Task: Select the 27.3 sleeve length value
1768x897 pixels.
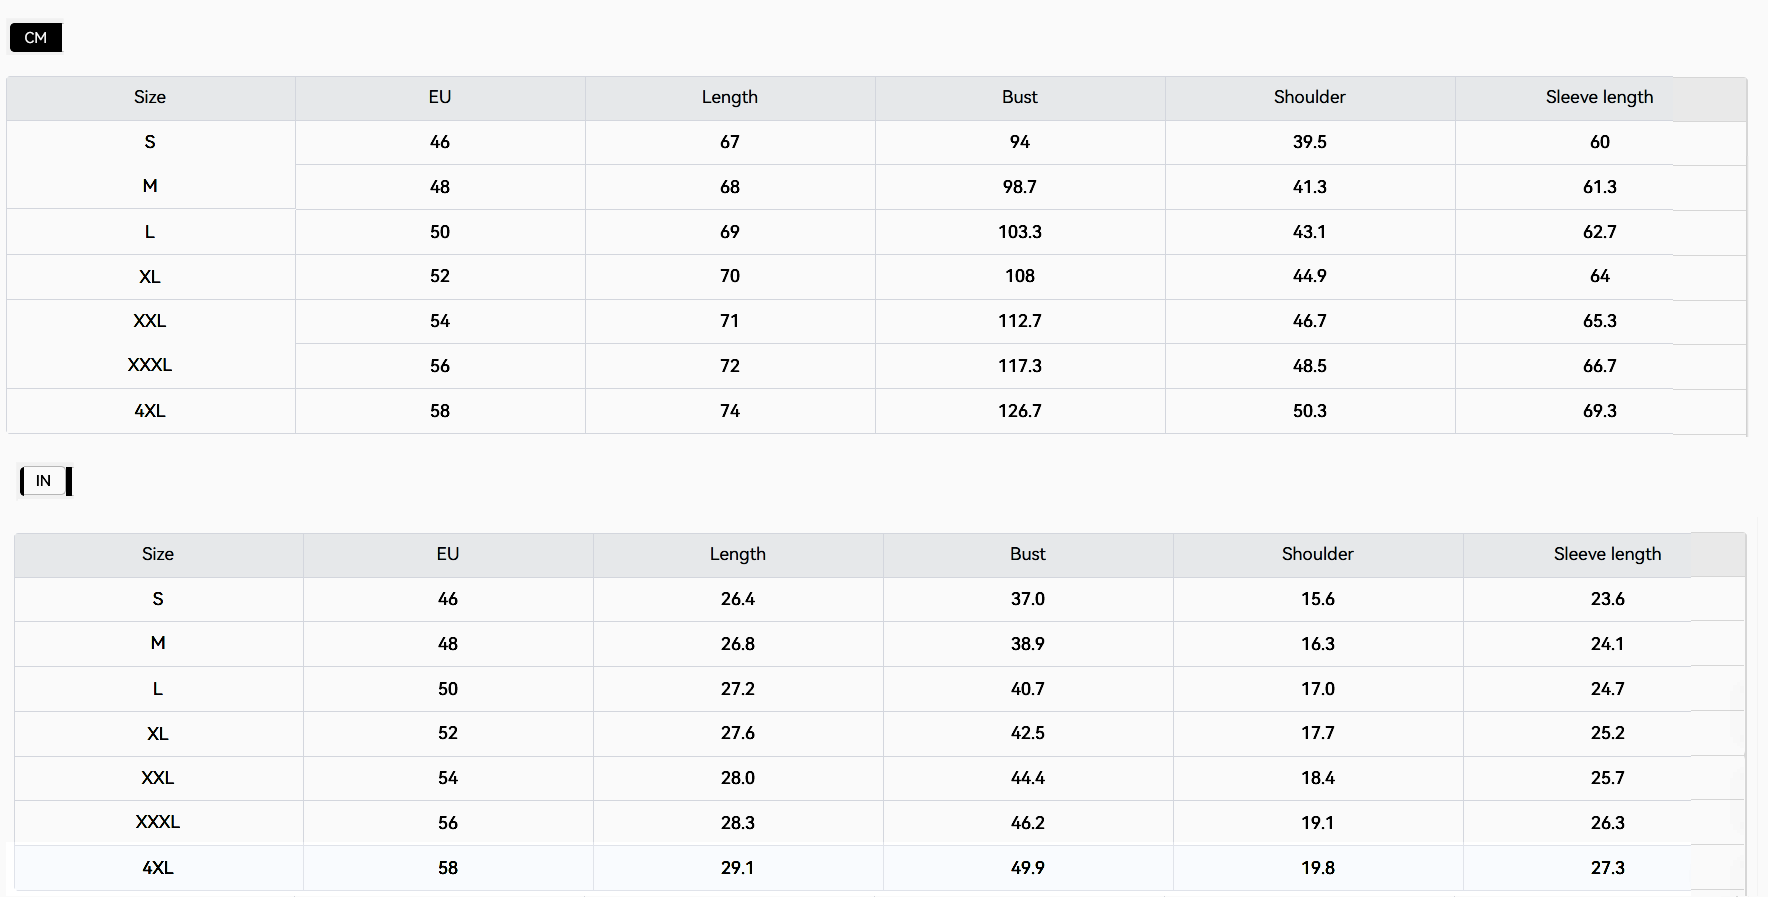Action: pyautogui.click(x=1607, y=868)
